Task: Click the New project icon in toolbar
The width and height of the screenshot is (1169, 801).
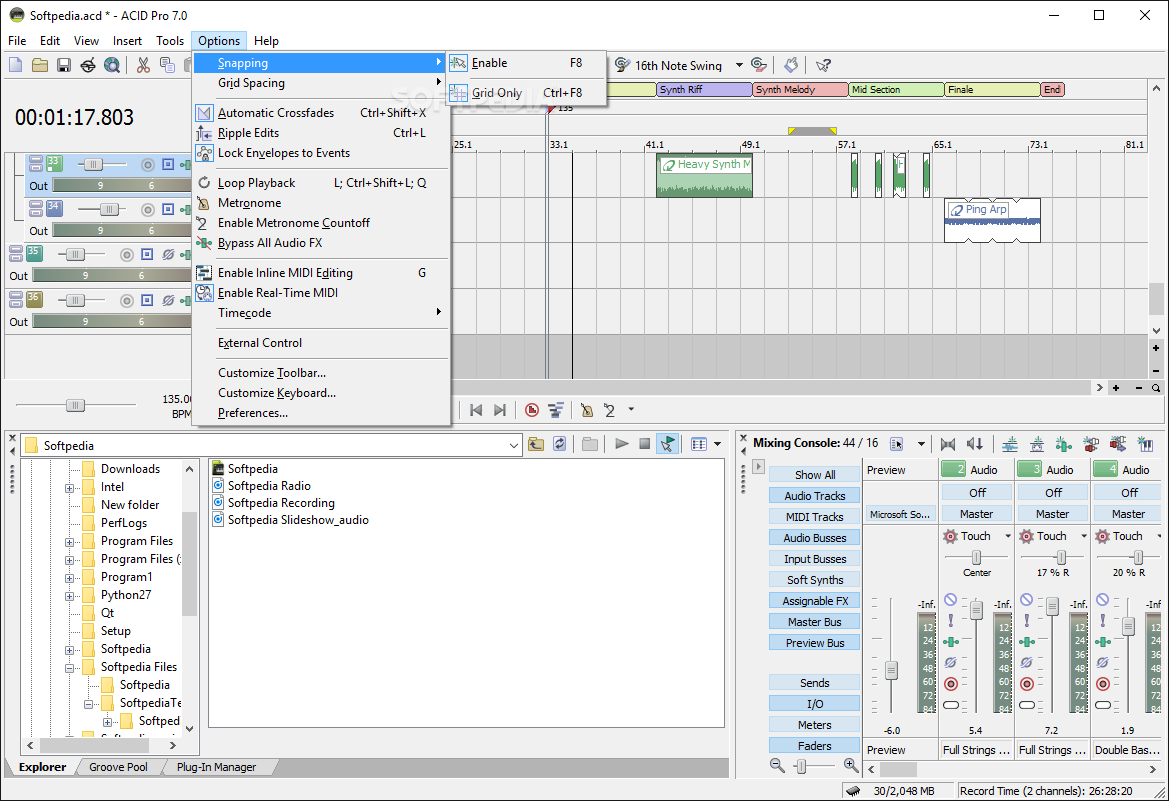Action: click(x=16, y=65)
